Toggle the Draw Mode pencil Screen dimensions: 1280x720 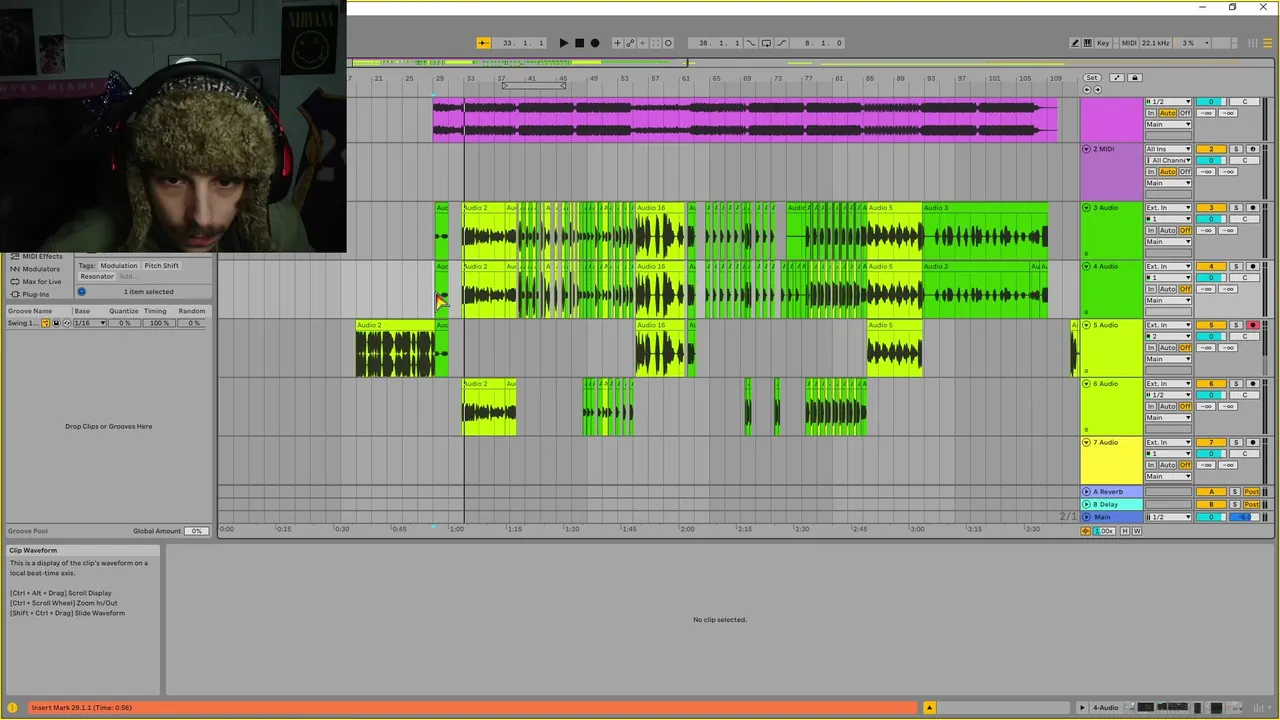pos(1075,43)
